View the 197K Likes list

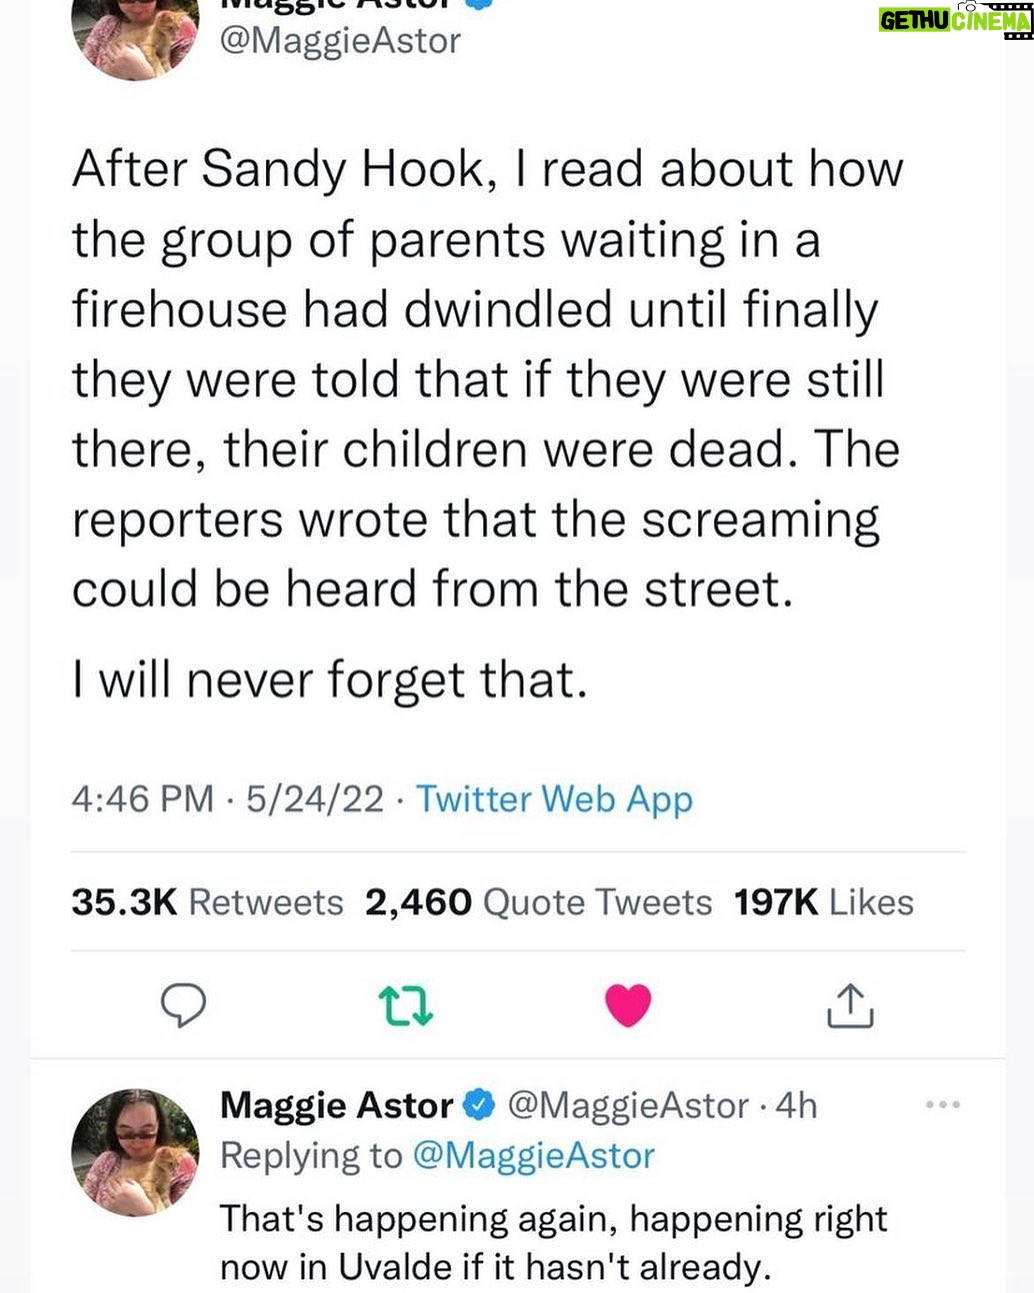pyautogui.click(x=823, y=902)
